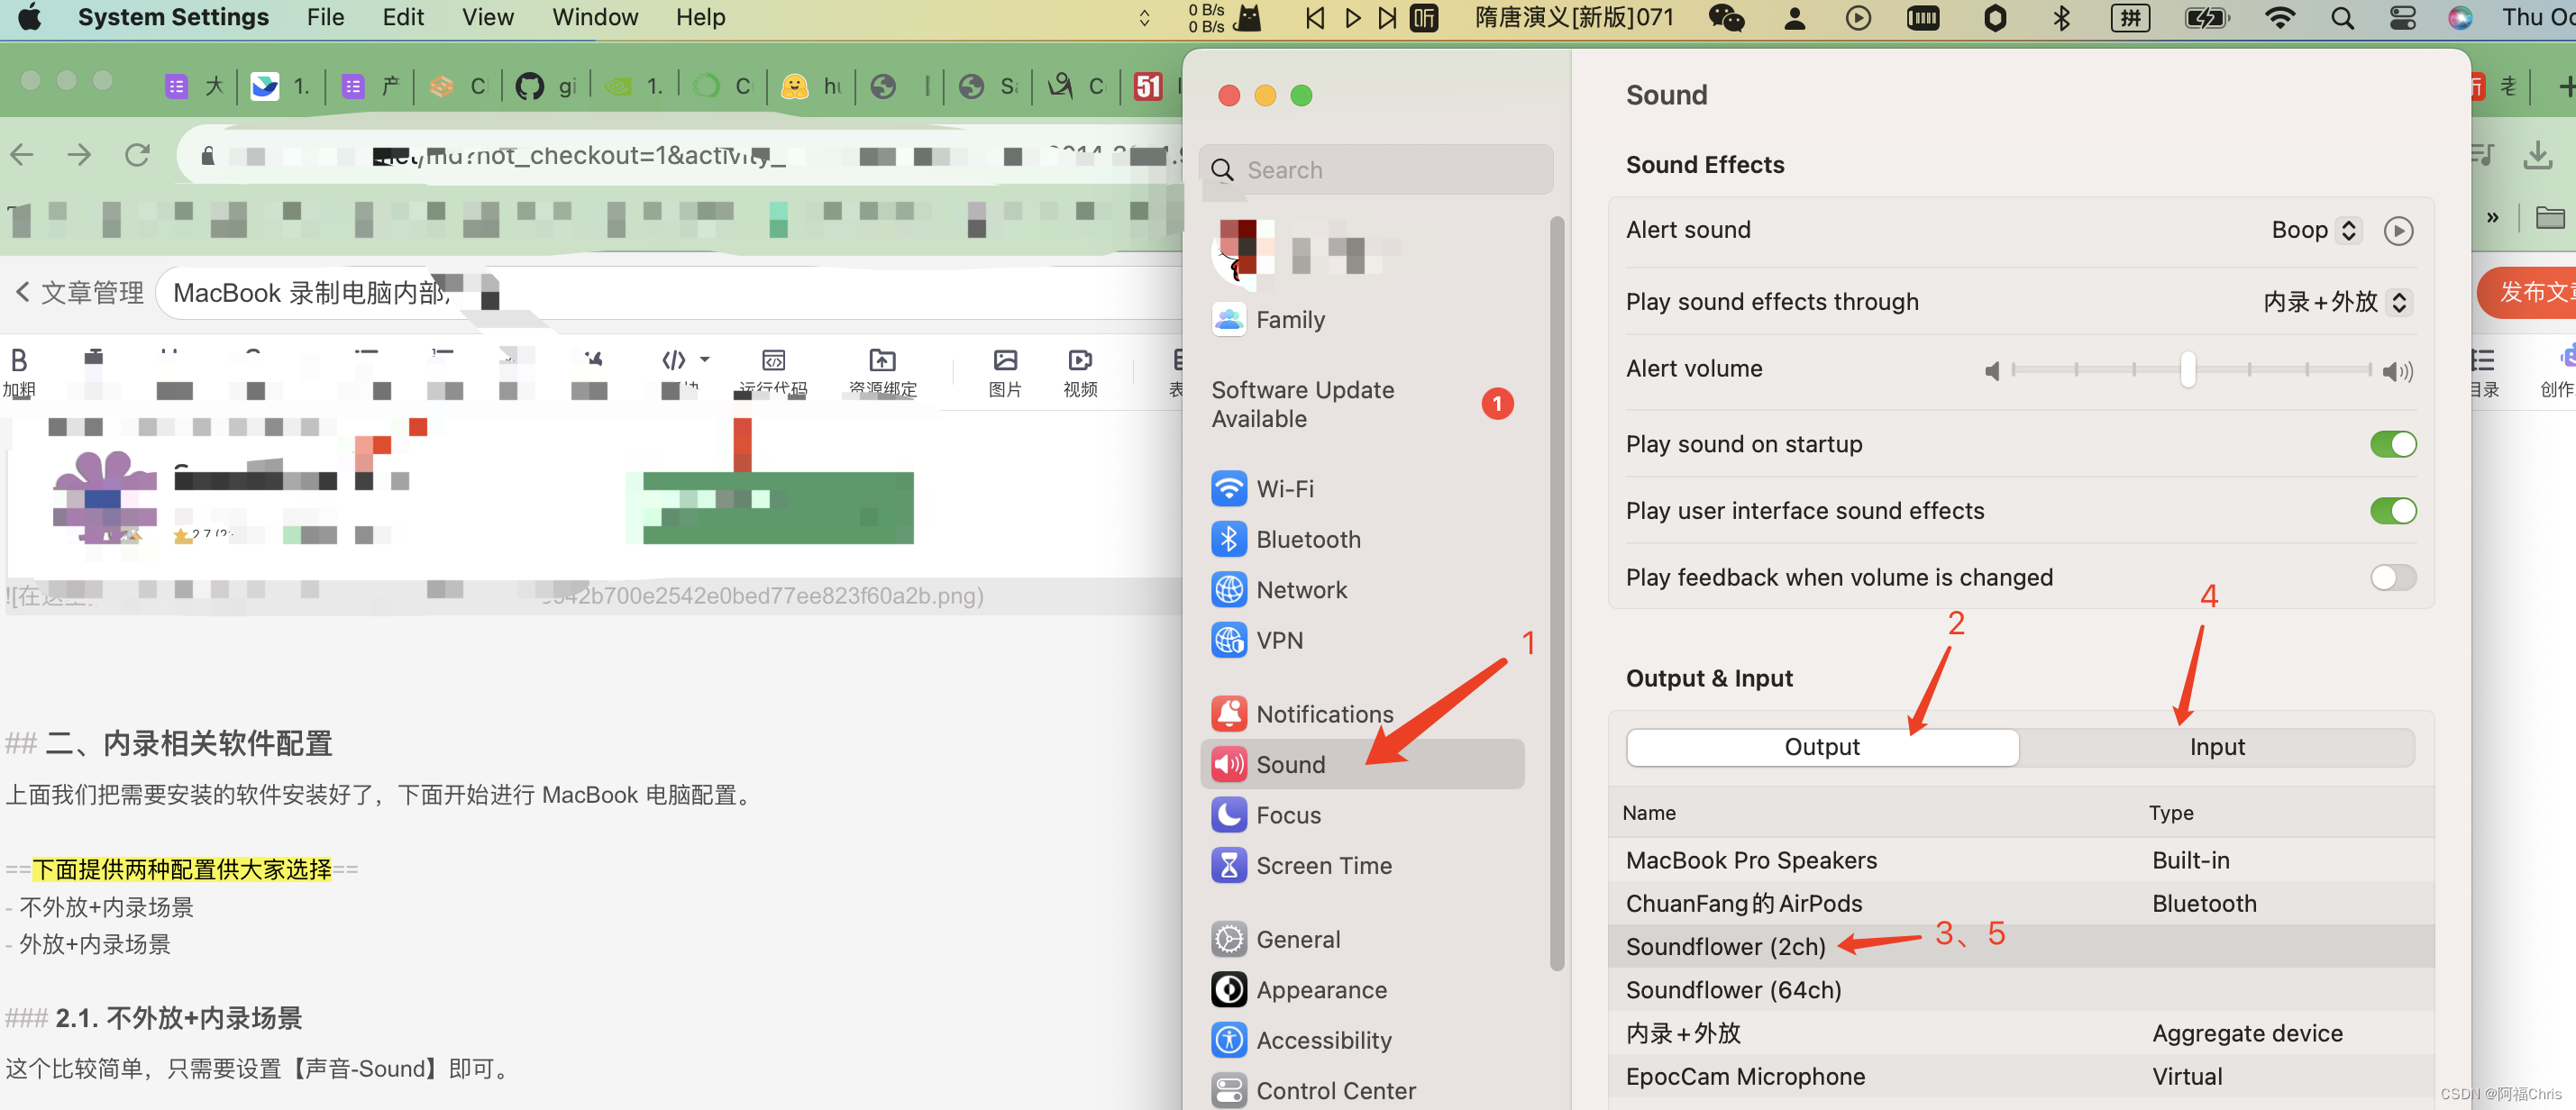2576x1110 pixels.
Task: Click 运行代码 editor toolbar icon
Action: point(773,372)
